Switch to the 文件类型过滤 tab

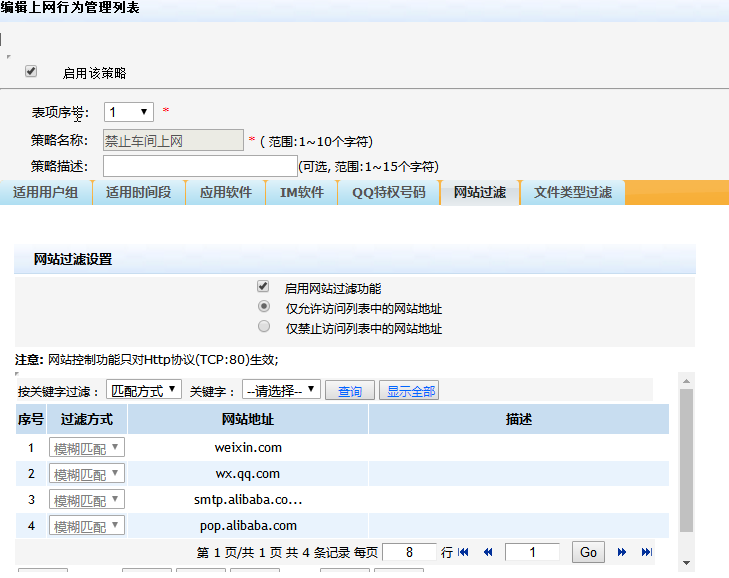[x=572, y=193]
